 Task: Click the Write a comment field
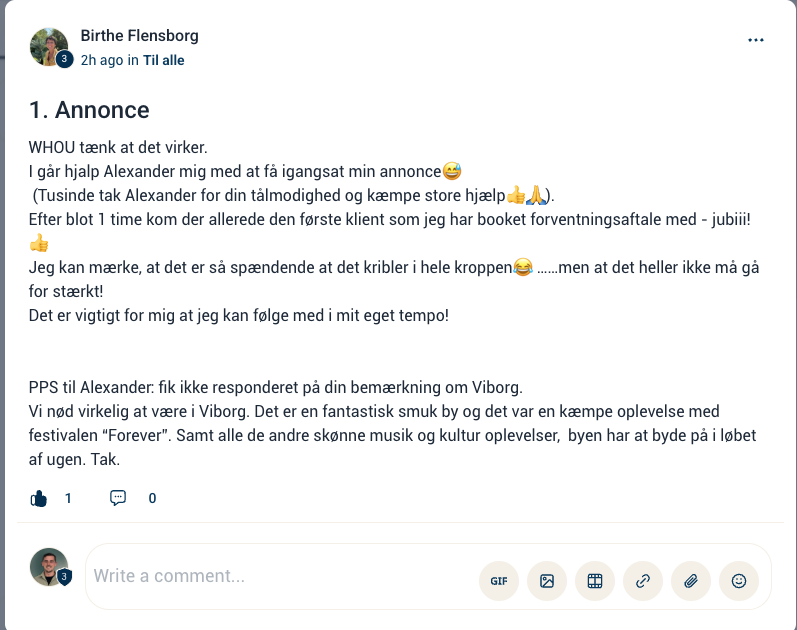click(282, 576)
